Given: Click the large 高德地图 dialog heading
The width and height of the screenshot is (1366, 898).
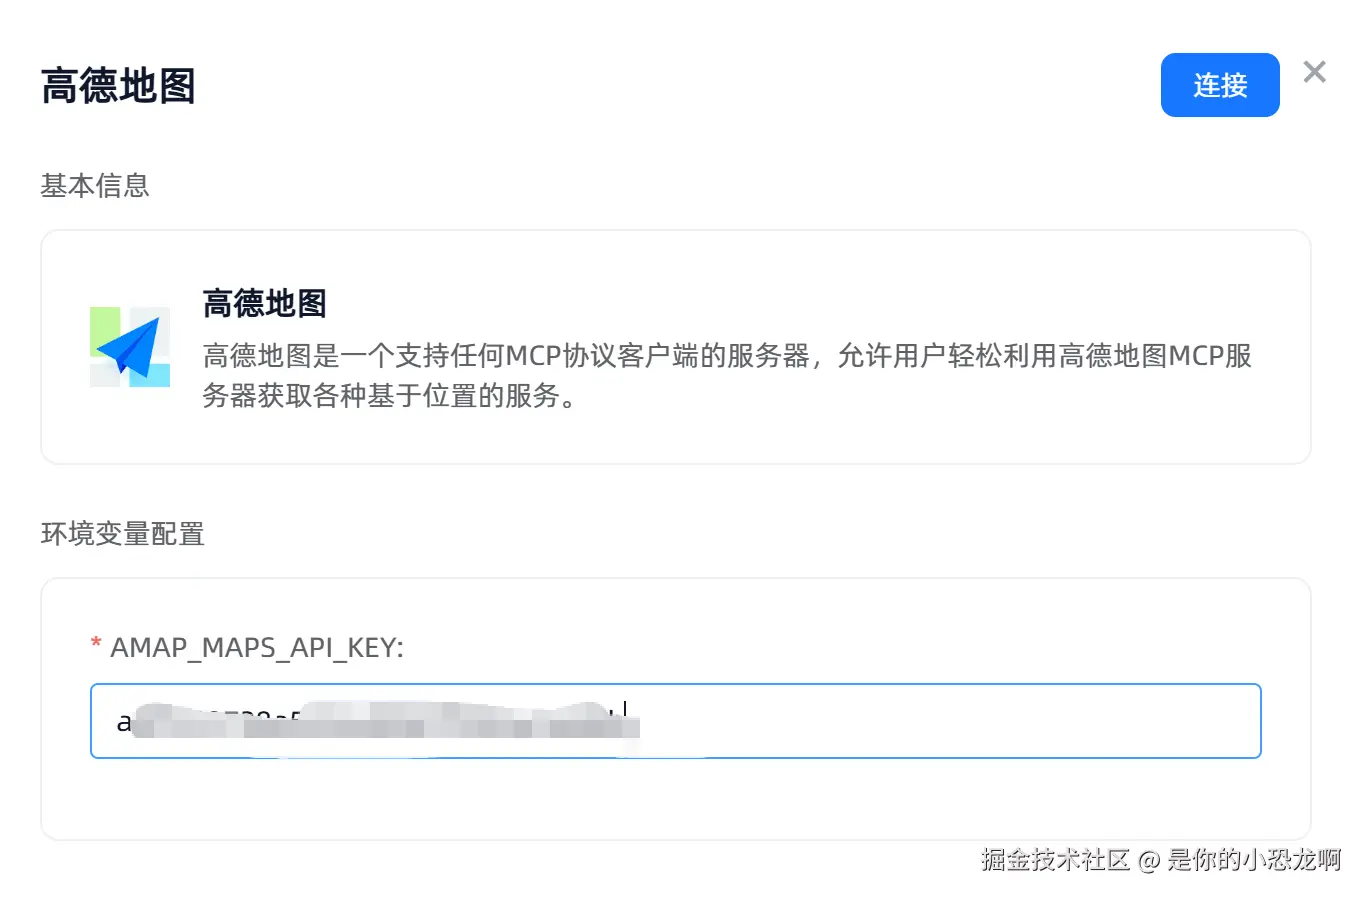Looking at the screenshot, I should click(x=118, y=86).
